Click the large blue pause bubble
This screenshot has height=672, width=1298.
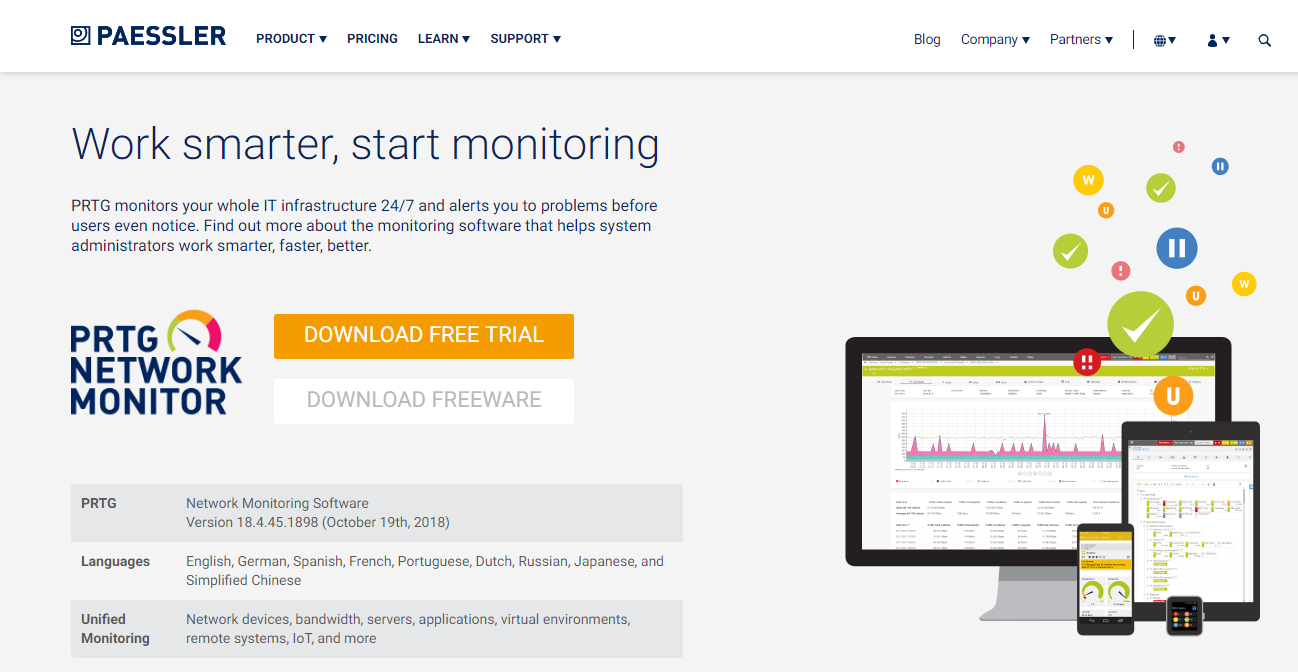point(1177,248)
